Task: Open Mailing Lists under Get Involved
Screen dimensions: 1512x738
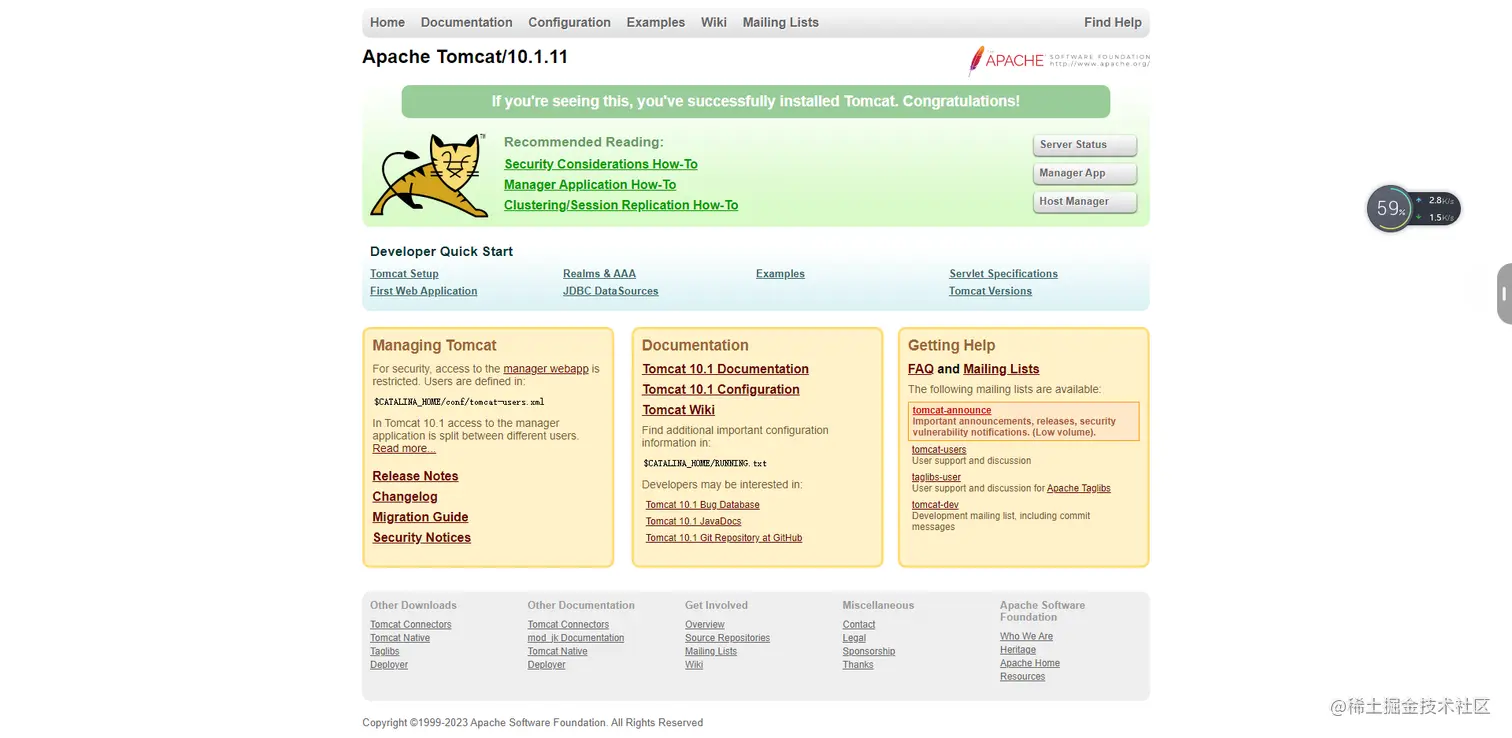Action: [711, 651]
